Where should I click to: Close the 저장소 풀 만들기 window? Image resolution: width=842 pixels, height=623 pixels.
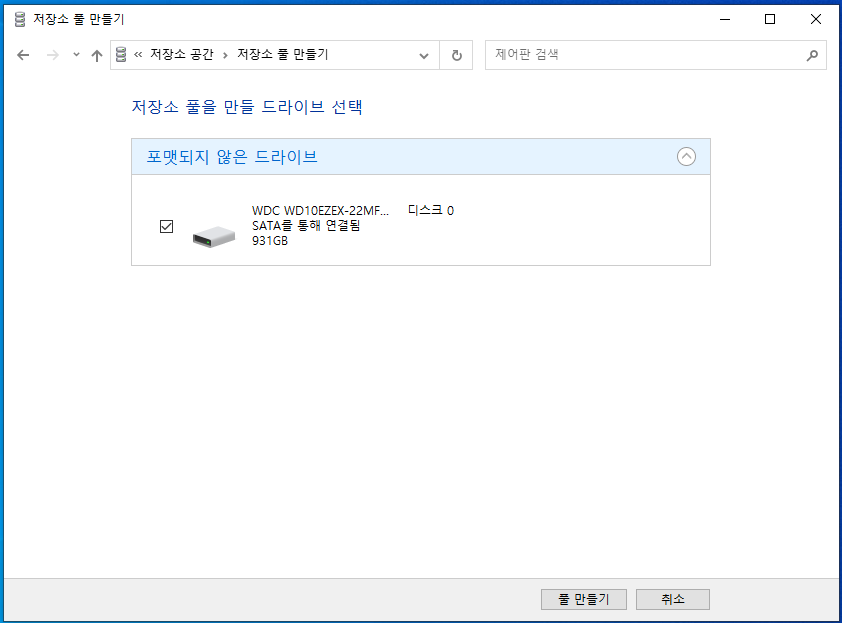click(x=816, y=19)
